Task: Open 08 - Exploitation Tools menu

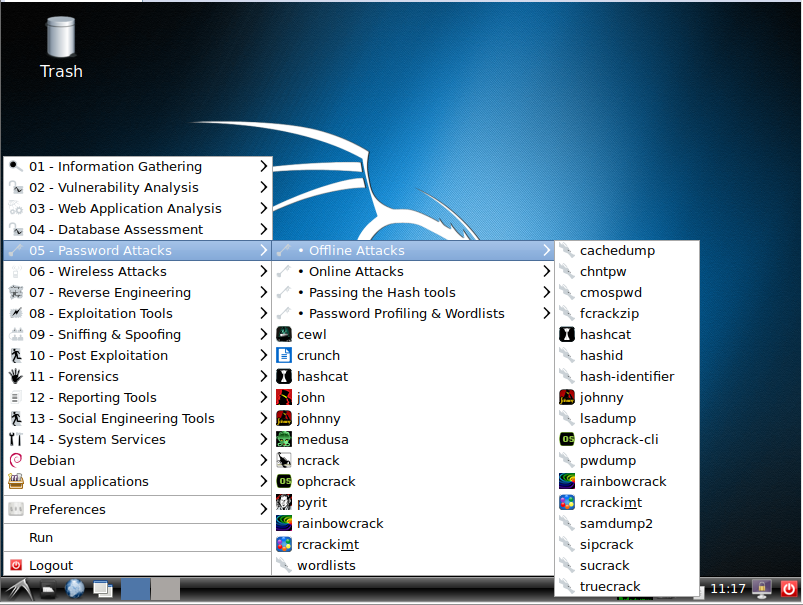Action: coord(138,314)
